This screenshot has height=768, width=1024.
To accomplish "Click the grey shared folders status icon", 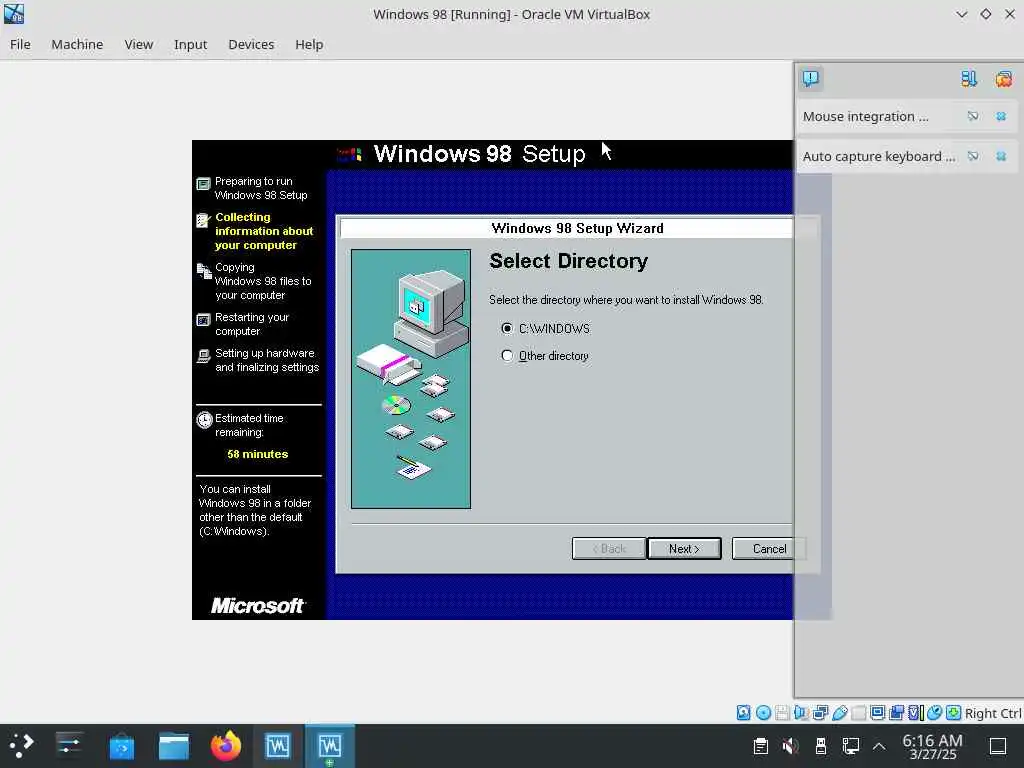I will coord(858,712).
